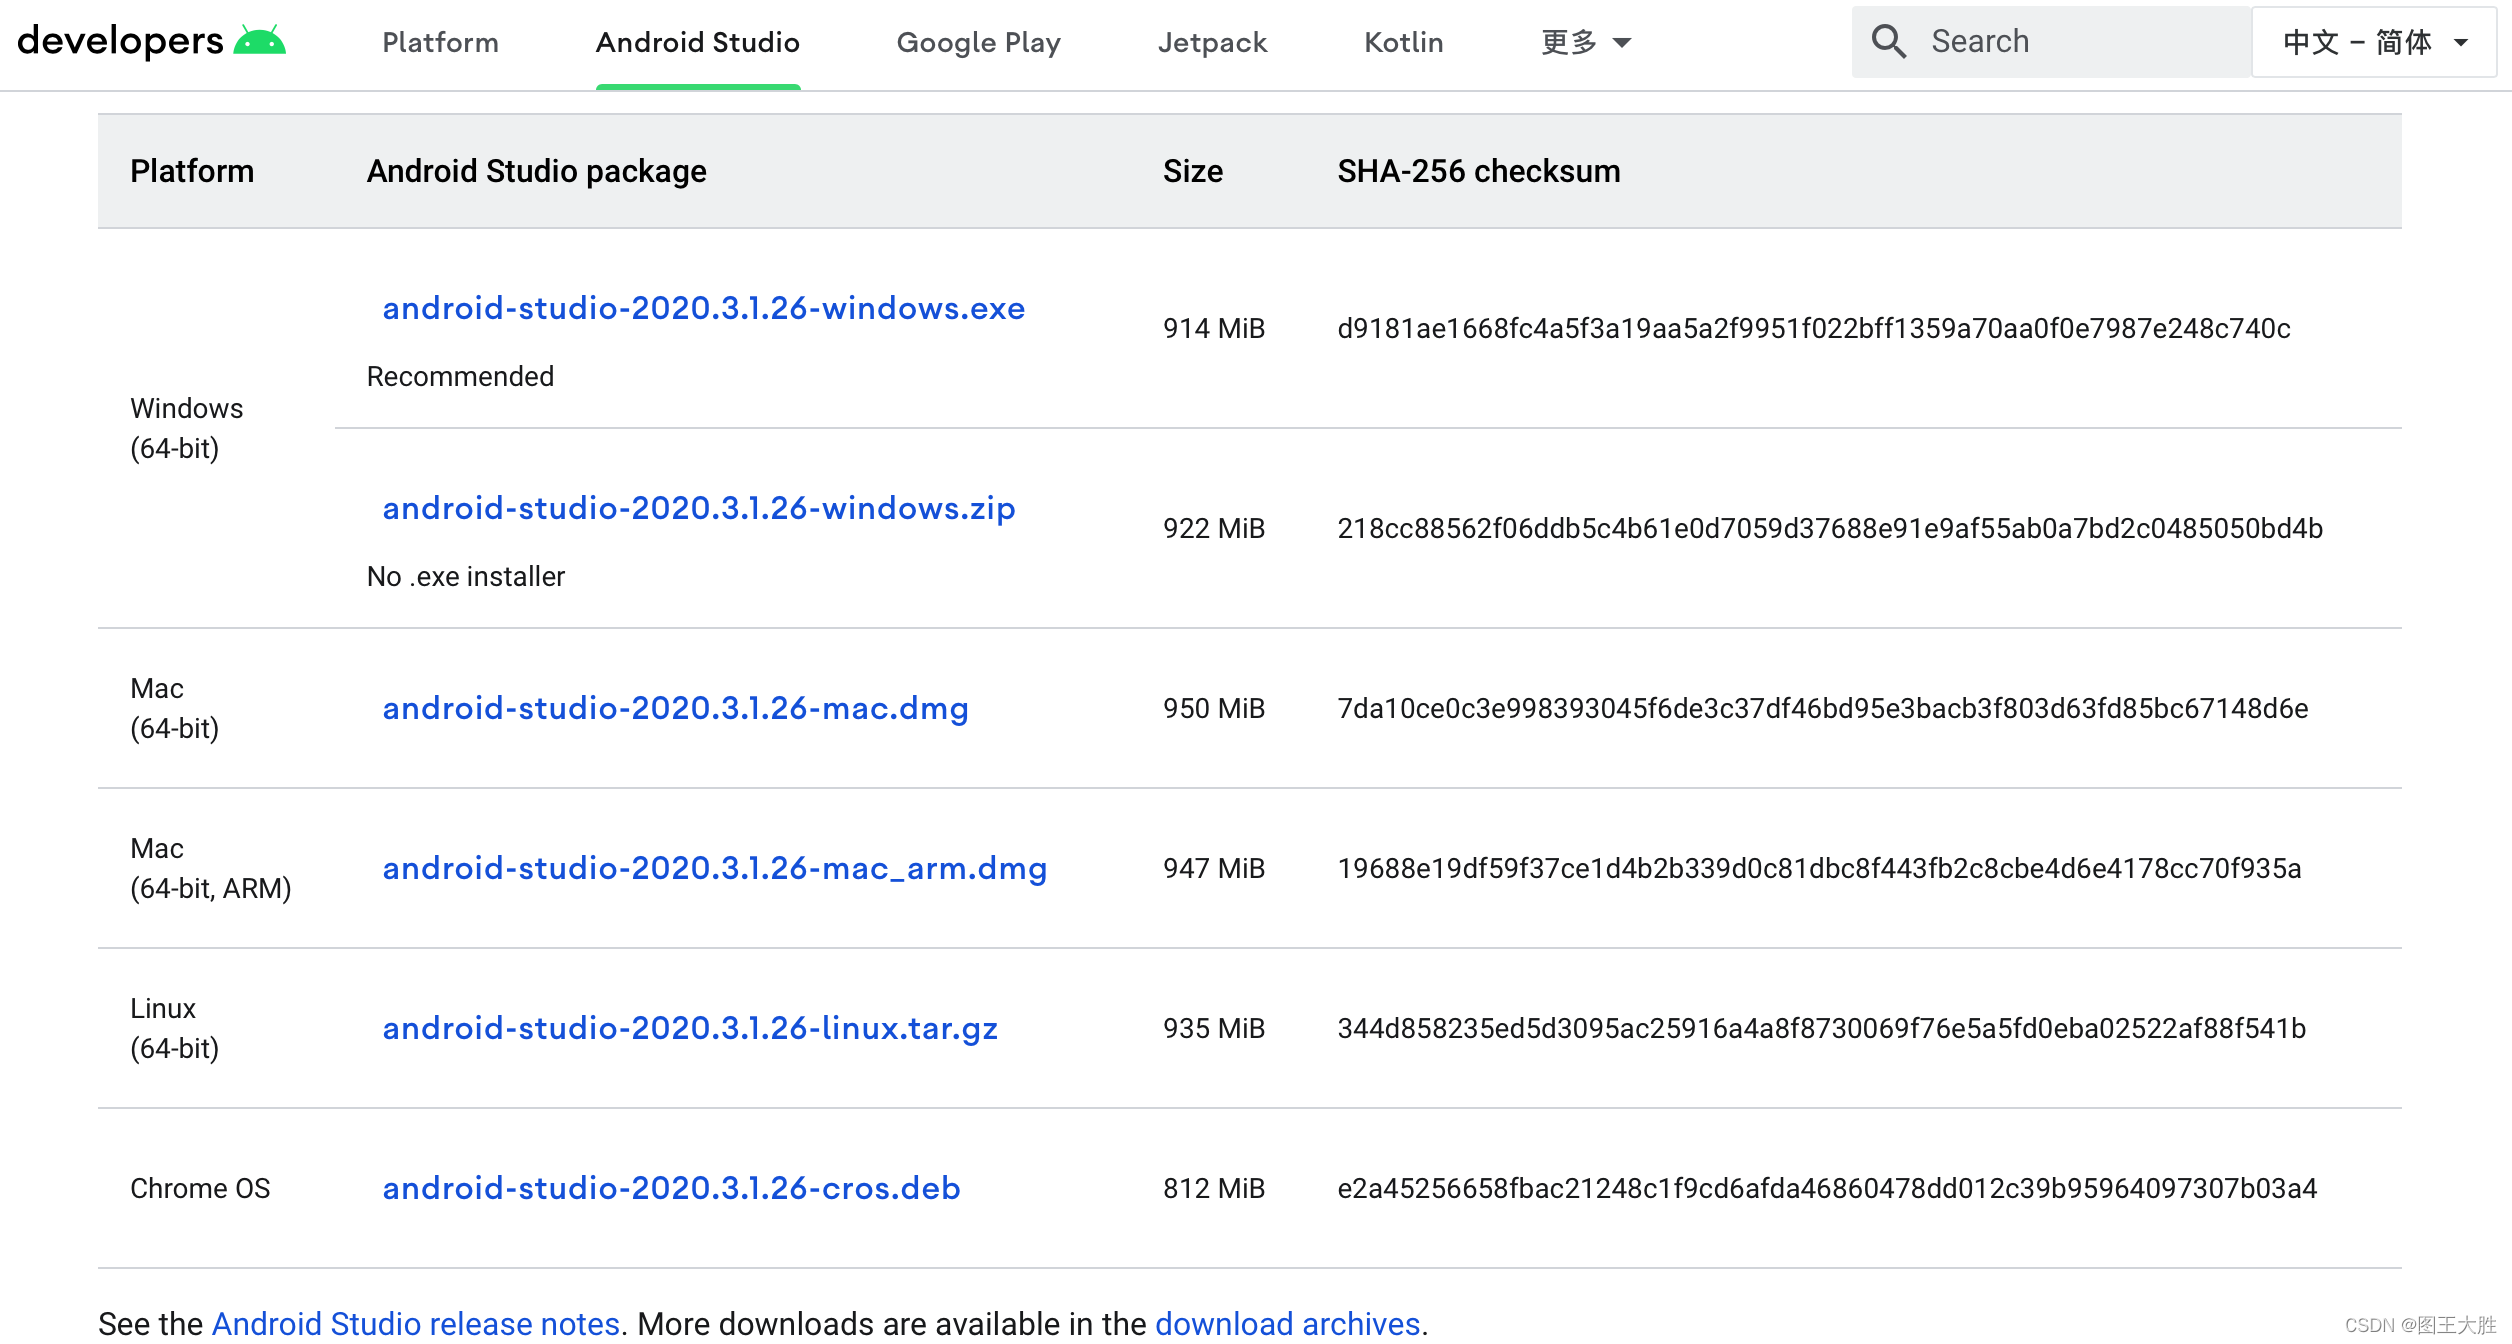Click the Android developers logo
The image size is (2512, 1344).
click(151, 41)
